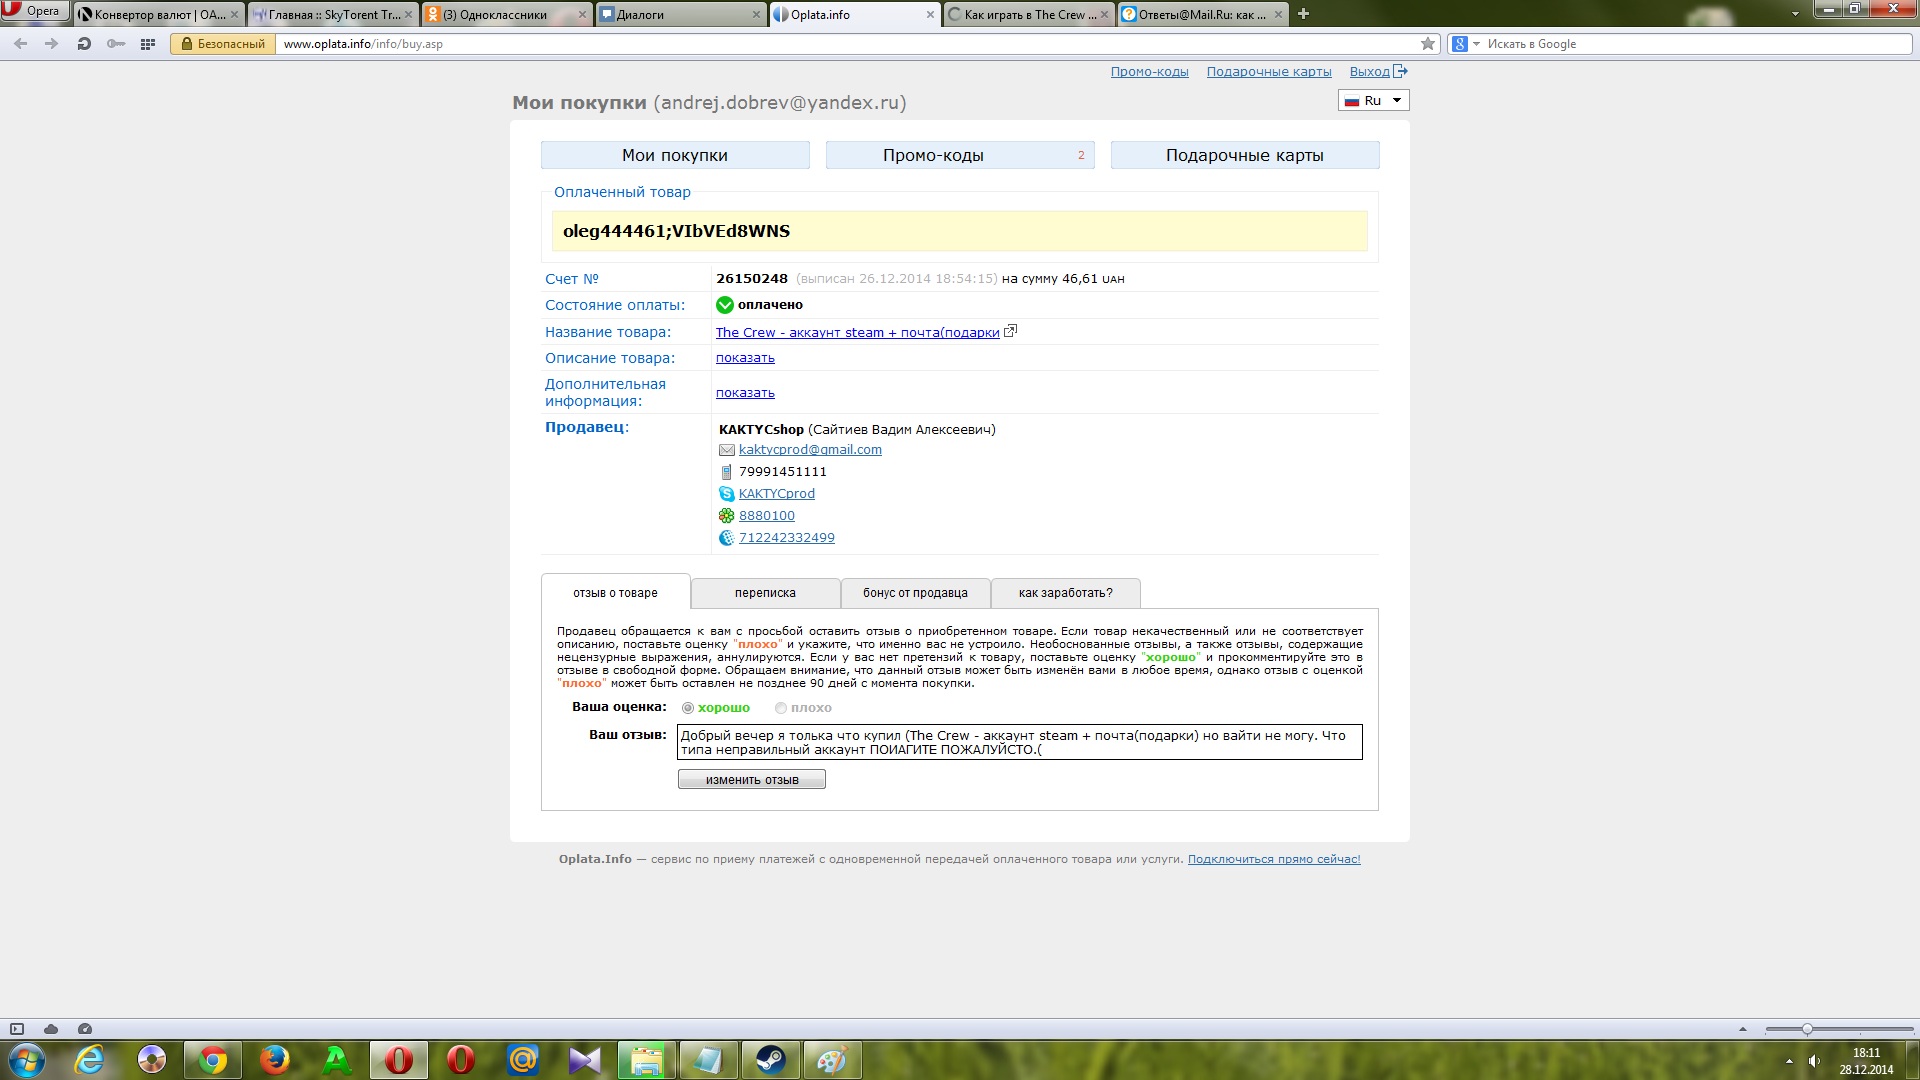Open the "бонус от продавца" tab
This screenshot has height=1080, width=1920.
[915, 593]
